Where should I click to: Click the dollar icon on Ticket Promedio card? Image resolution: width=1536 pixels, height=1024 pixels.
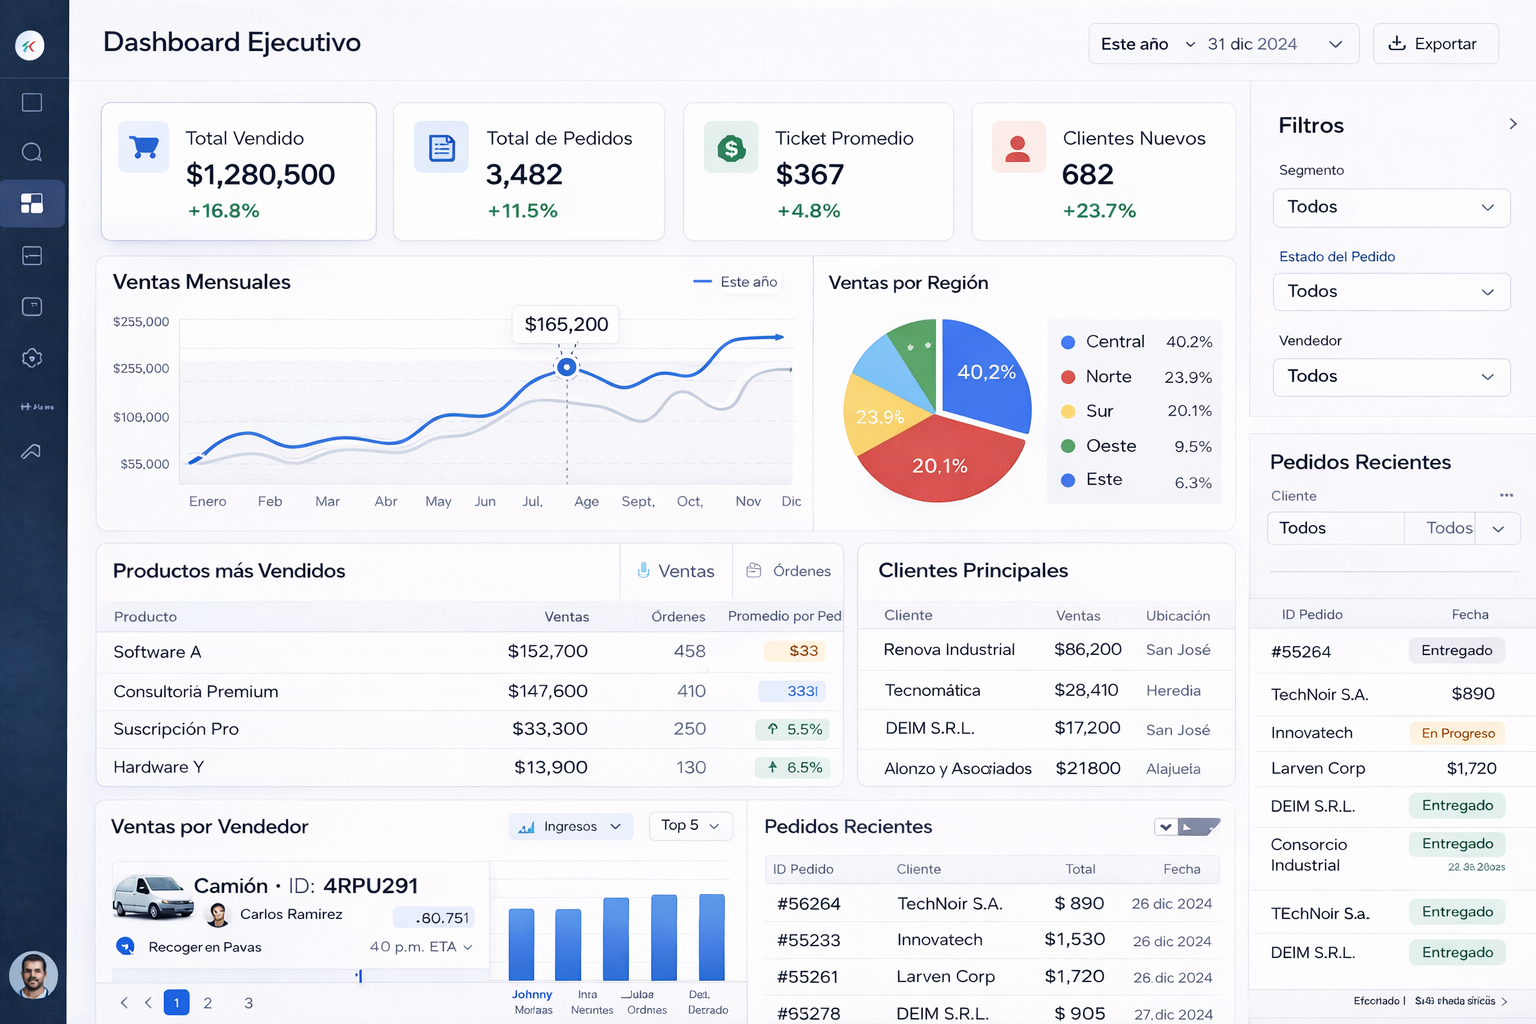[731, 147]
